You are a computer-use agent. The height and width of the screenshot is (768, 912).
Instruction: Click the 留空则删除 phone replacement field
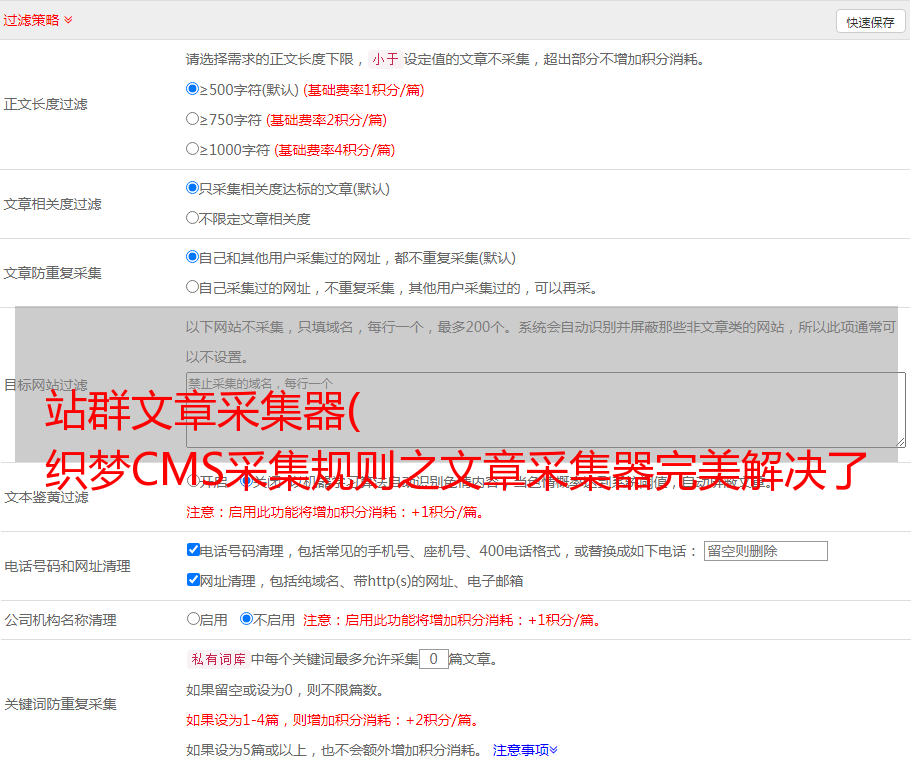[x=765, y=551]
